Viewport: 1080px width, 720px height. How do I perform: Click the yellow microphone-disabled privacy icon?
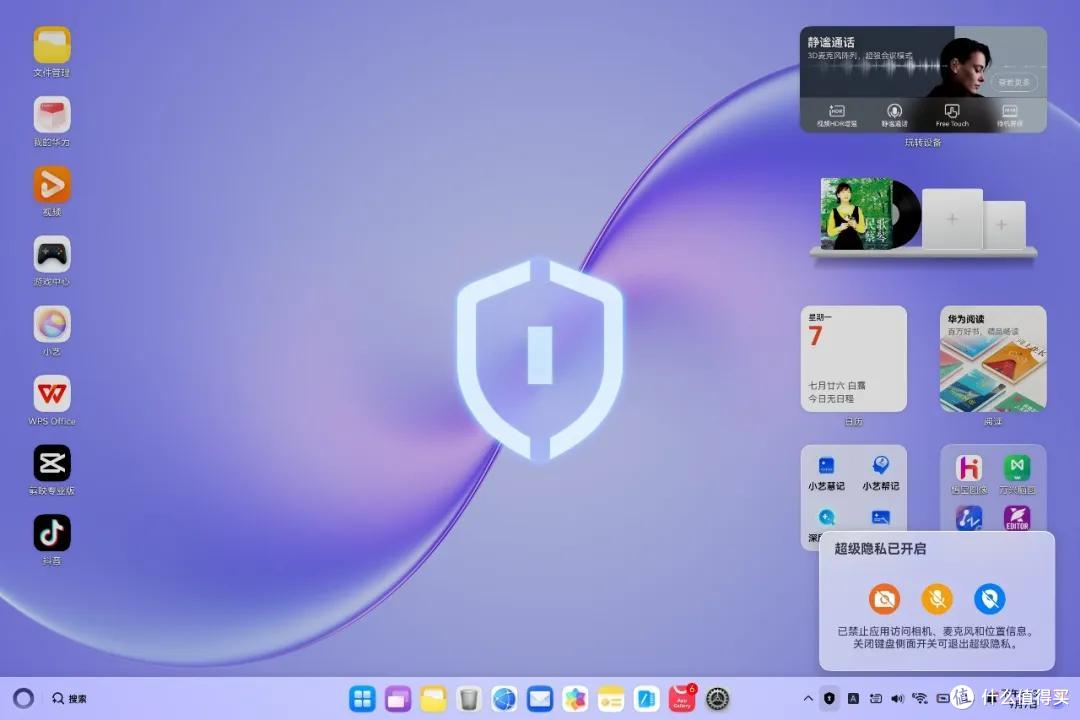pos(937,599)
